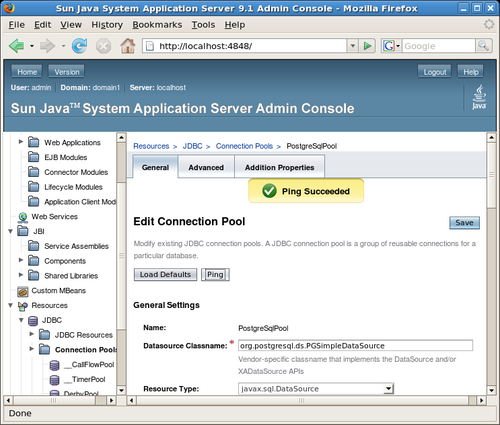Click the Java logo in the header

tap(479, 97)
